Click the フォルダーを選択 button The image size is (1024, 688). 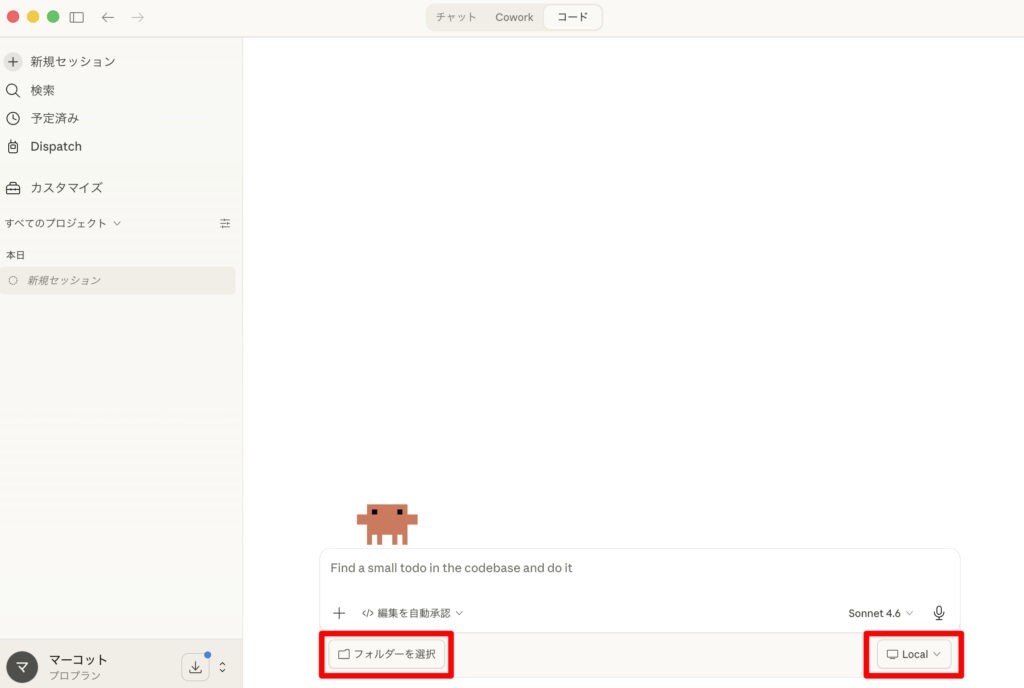(386, 654)
